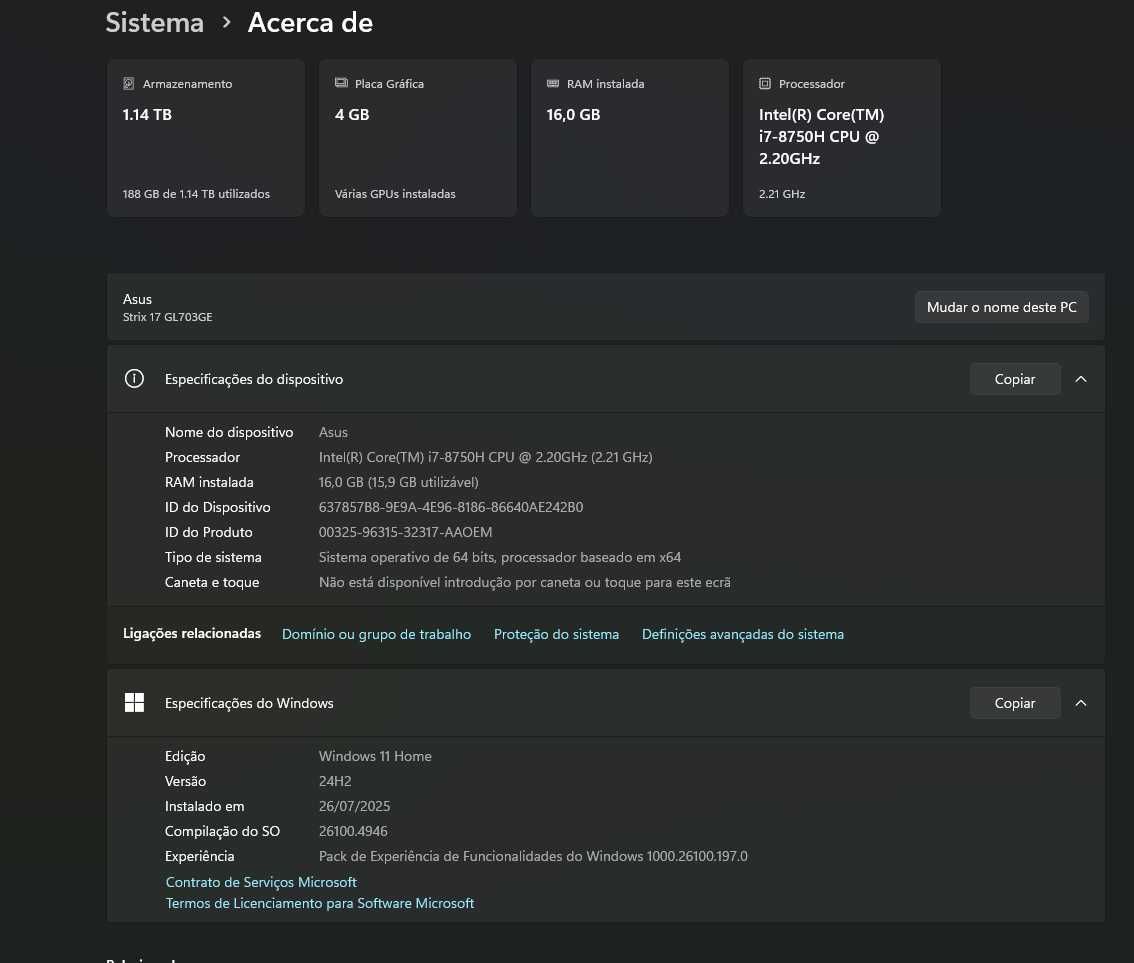This screenshot has height=963, width=1134.
Task: Click the Tipo de sistema label
Action: pos(213,557)
